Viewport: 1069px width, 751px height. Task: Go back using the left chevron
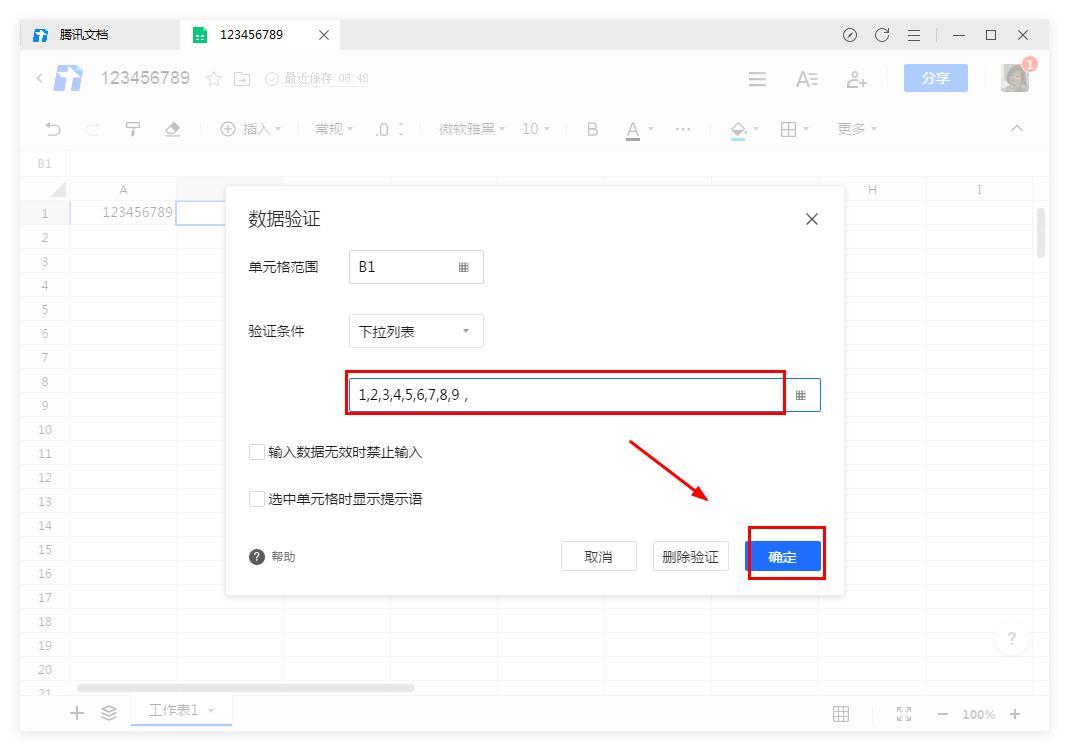(x=40, y=78)
